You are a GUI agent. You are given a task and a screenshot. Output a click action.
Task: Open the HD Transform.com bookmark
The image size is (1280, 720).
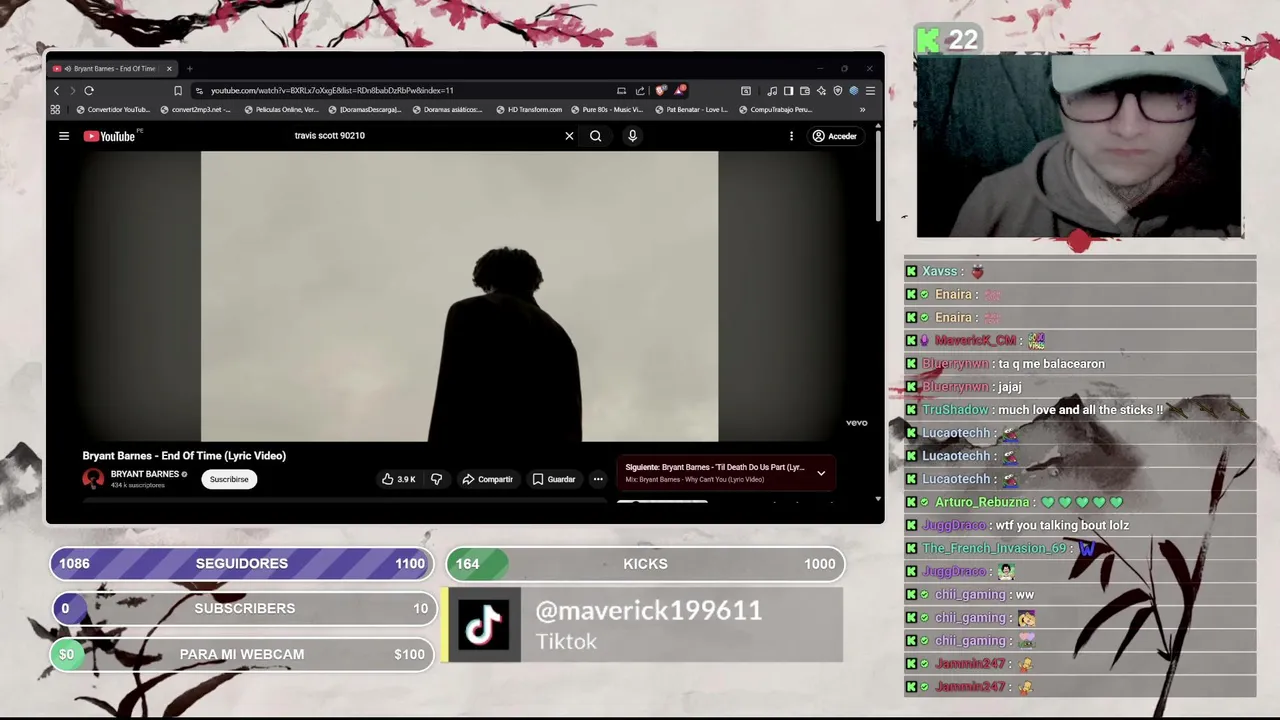[x=530, y=110]
